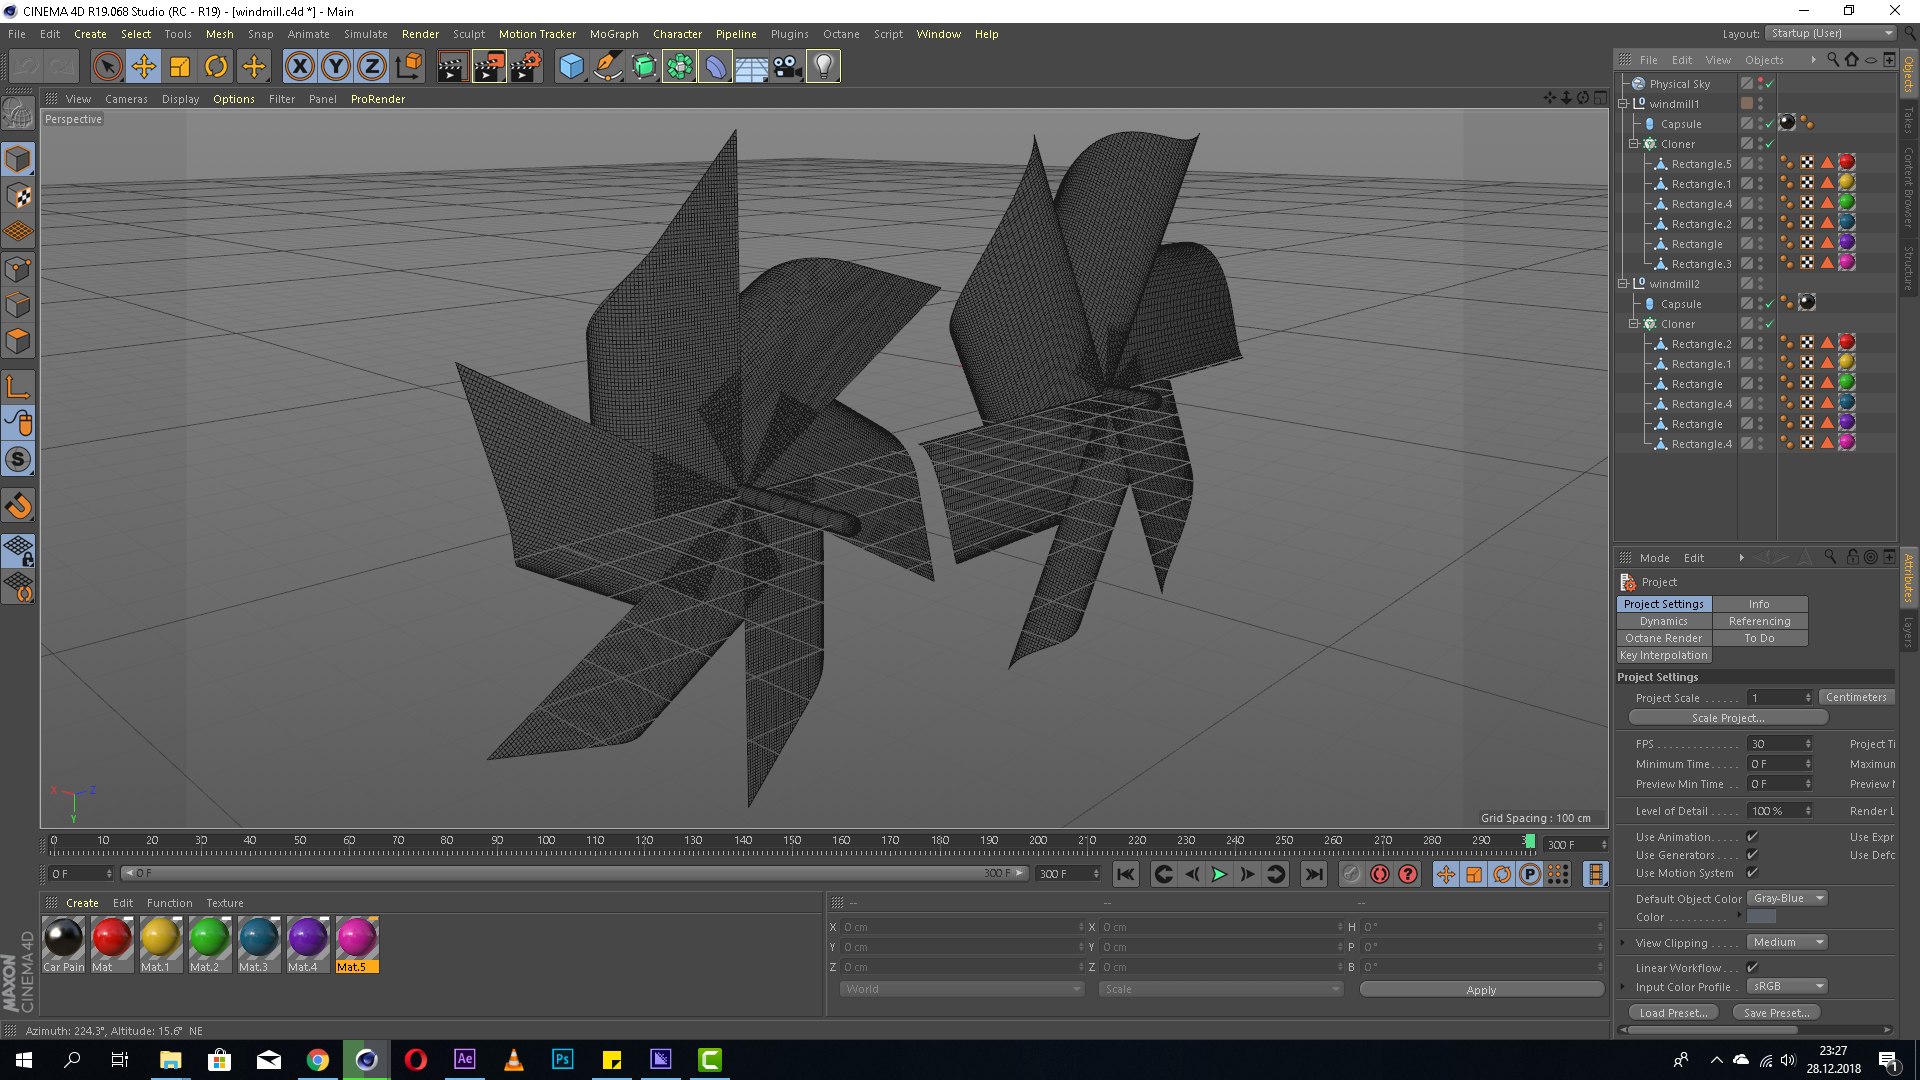
Task: Collapse the Cloner under windmill1
Action: (1634, 143)
